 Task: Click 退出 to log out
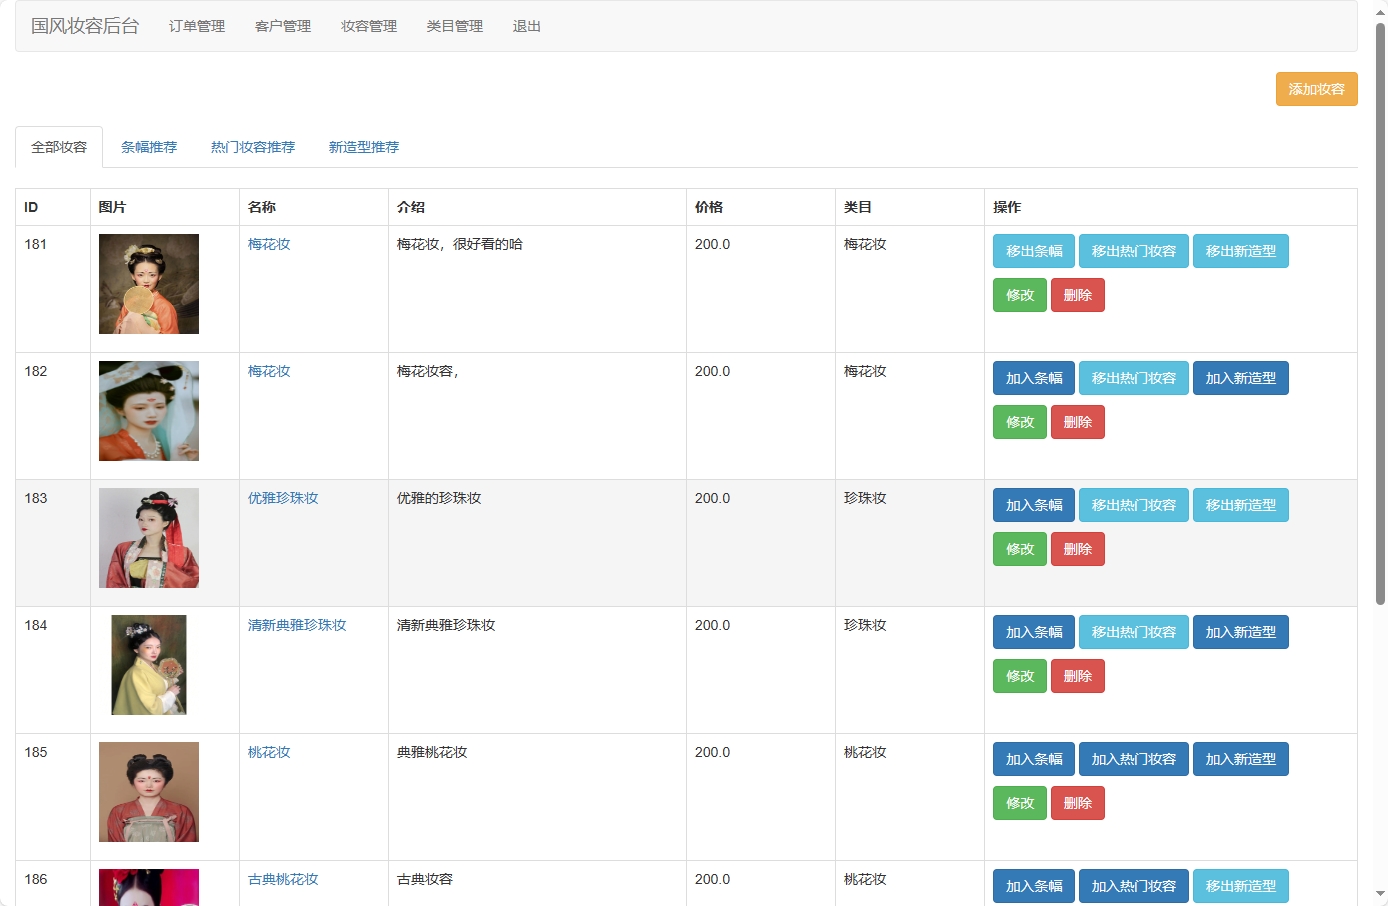(x=527, y=27)
